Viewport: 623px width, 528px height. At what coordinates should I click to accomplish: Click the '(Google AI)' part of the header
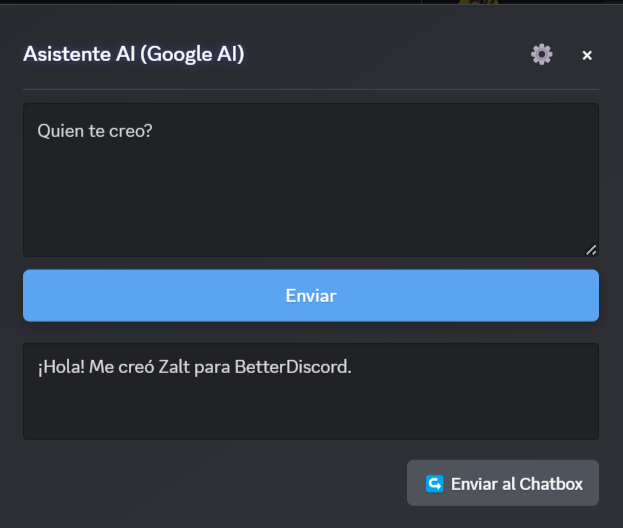coord(192,54)
